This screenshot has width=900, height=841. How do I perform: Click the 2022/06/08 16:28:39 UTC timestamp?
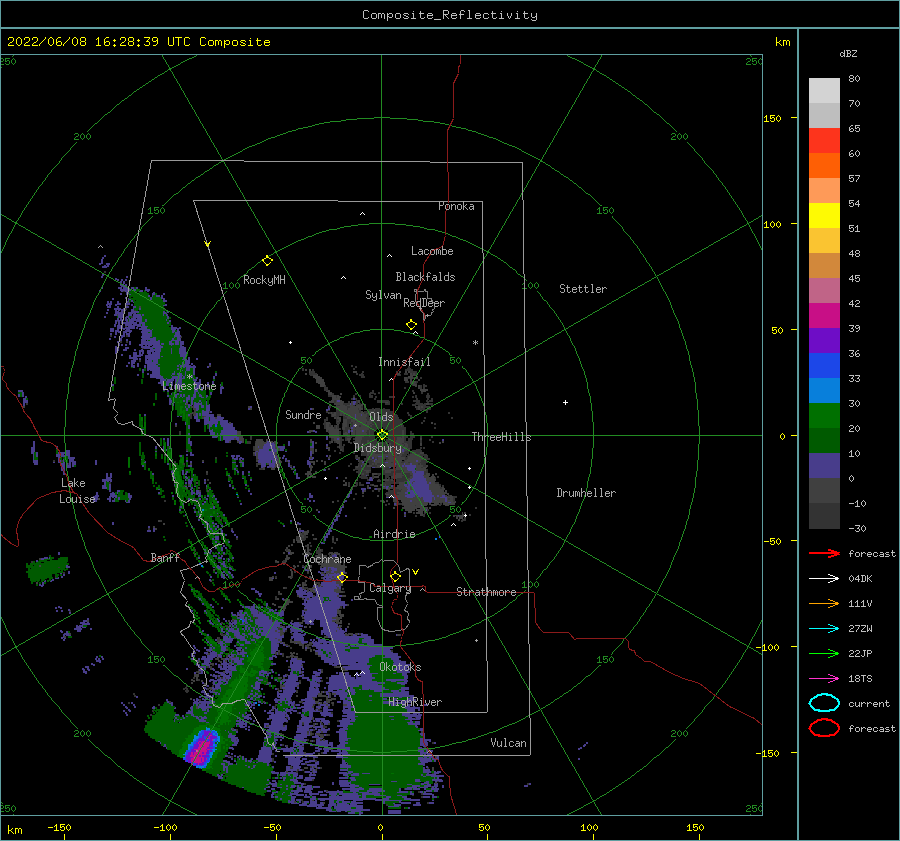click(x=99, y=41)
